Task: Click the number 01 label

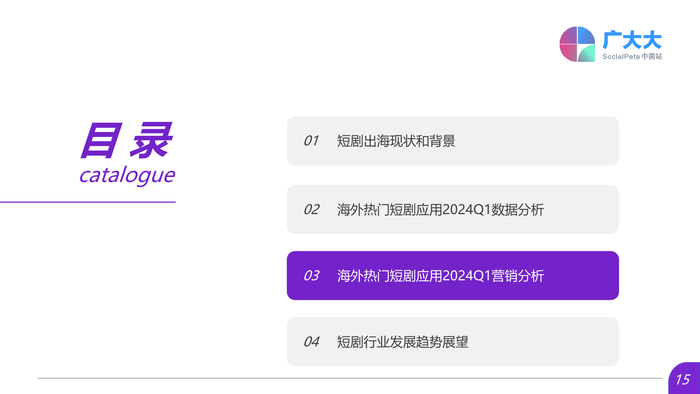Action: [311, 141]
